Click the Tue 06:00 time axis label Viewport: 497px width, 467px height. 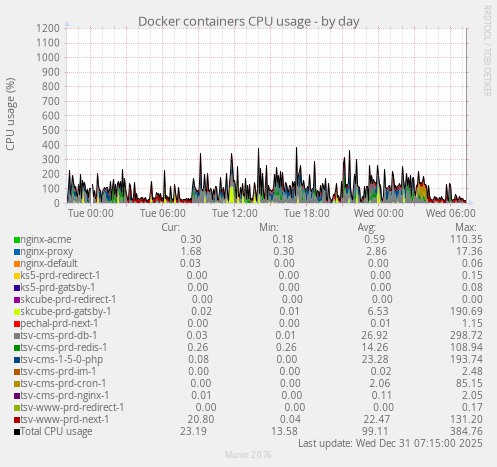click(x=163, y=213)
